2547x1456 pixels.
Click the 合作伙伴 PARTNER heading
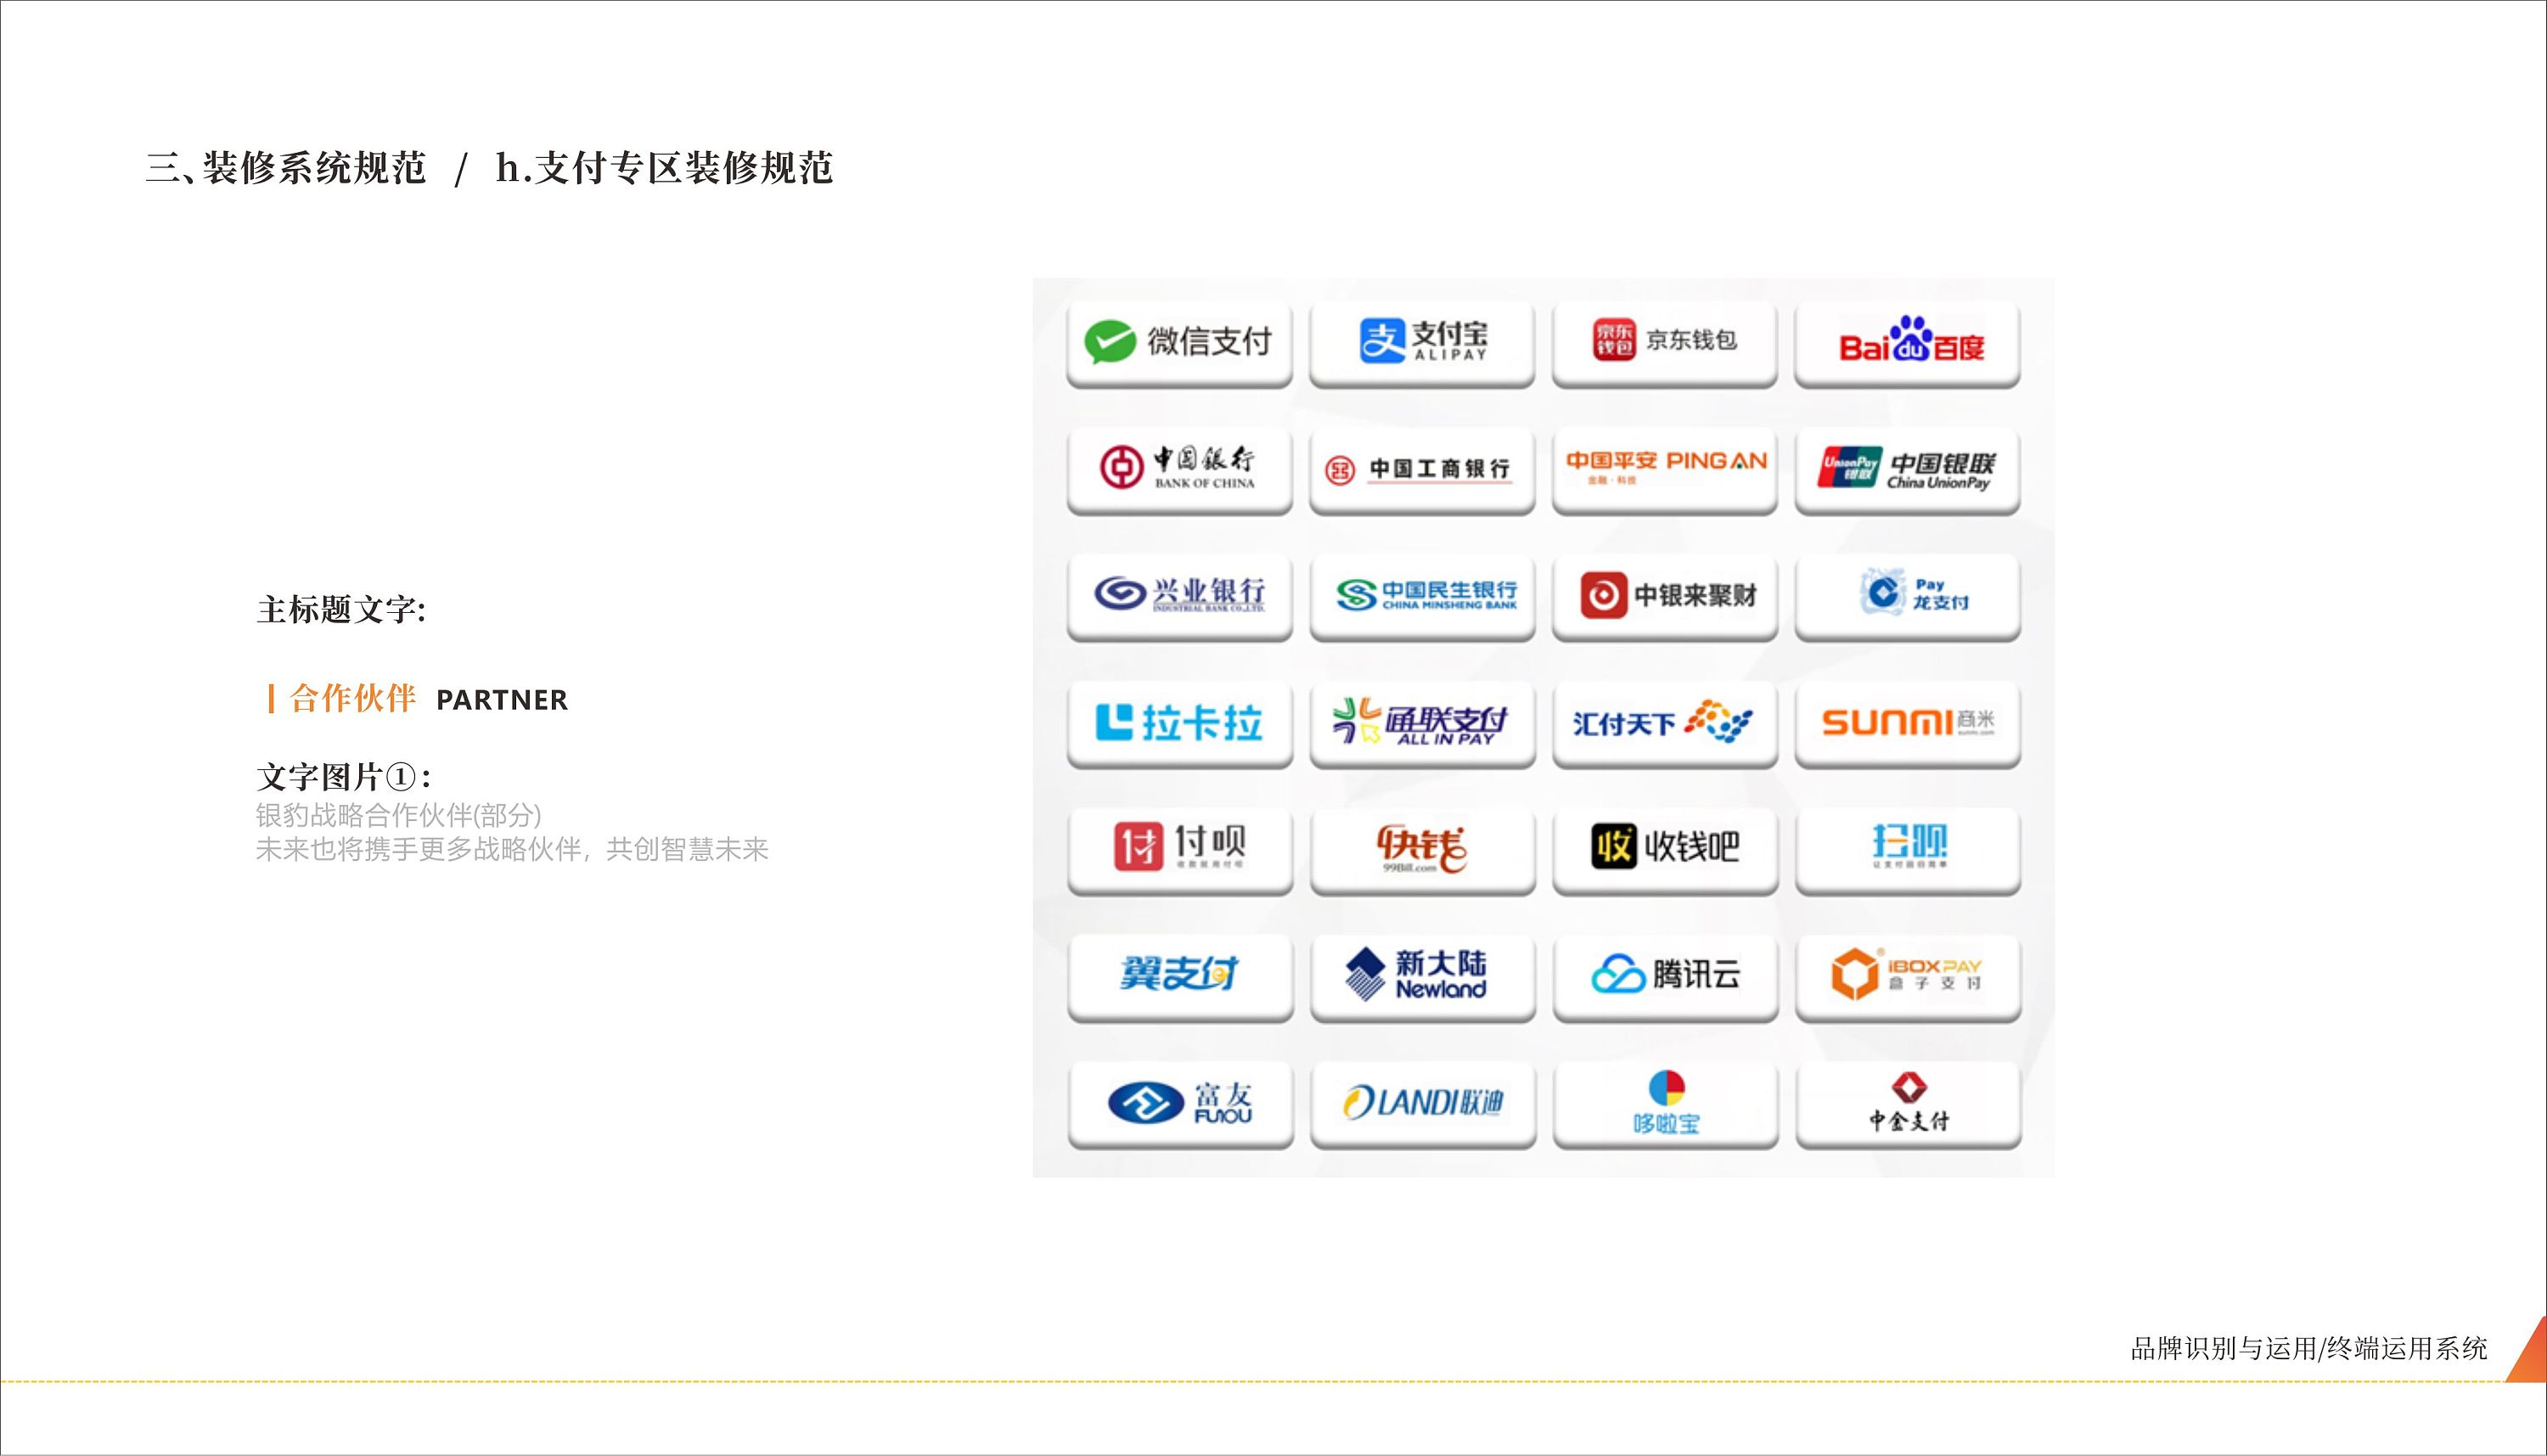pyautogui.click(x=420, y=699)
